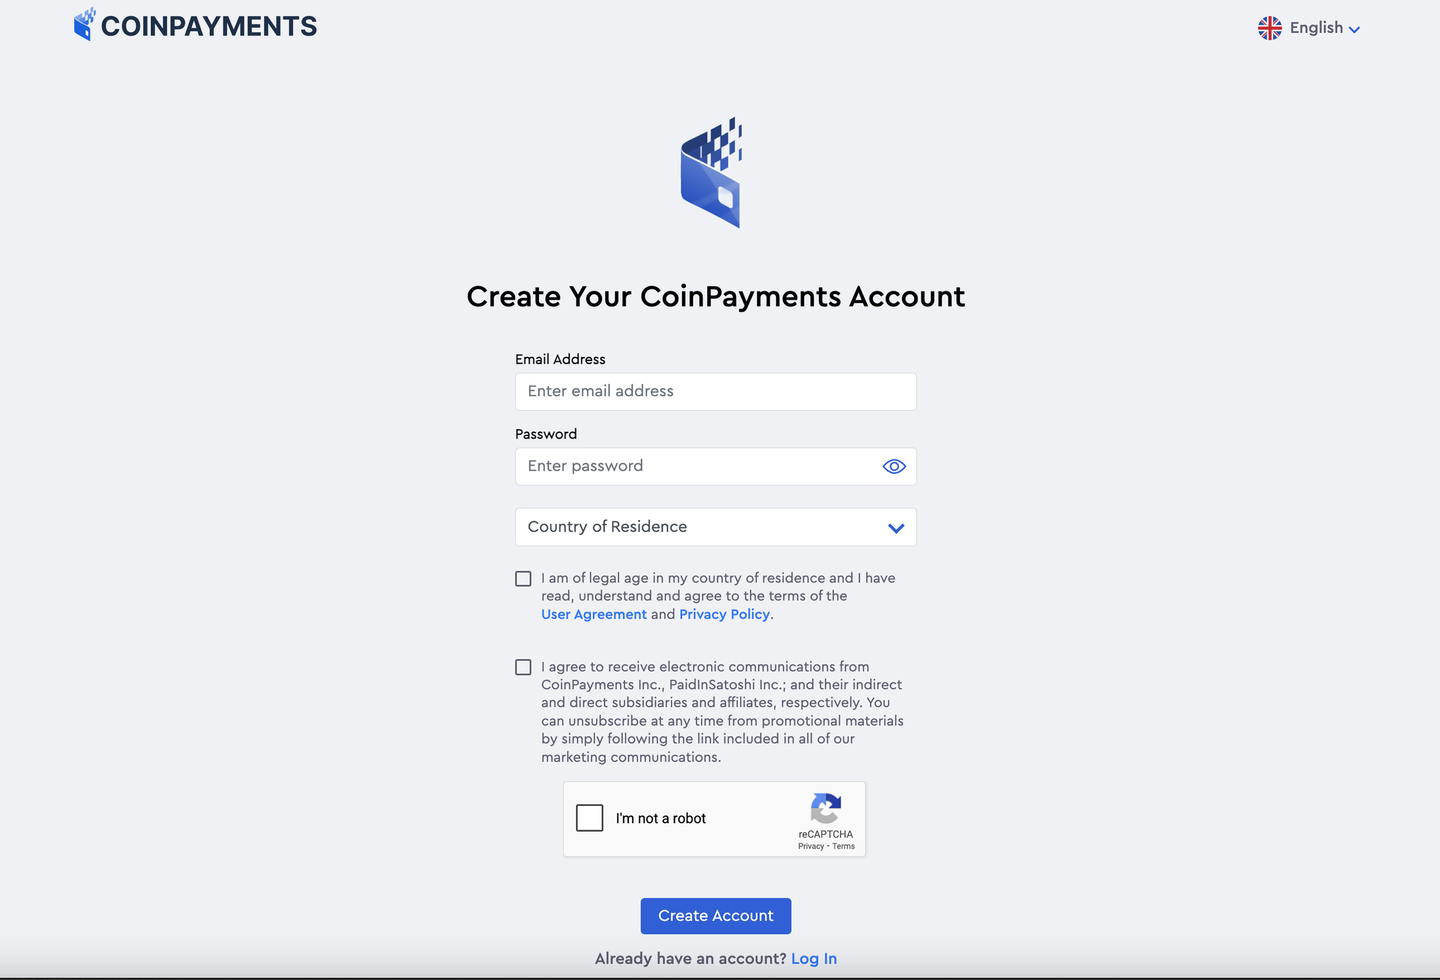This screenshot has height=980, width=1440.
Task: Reveal the password with the eye icon
Action: pos(893,466)
